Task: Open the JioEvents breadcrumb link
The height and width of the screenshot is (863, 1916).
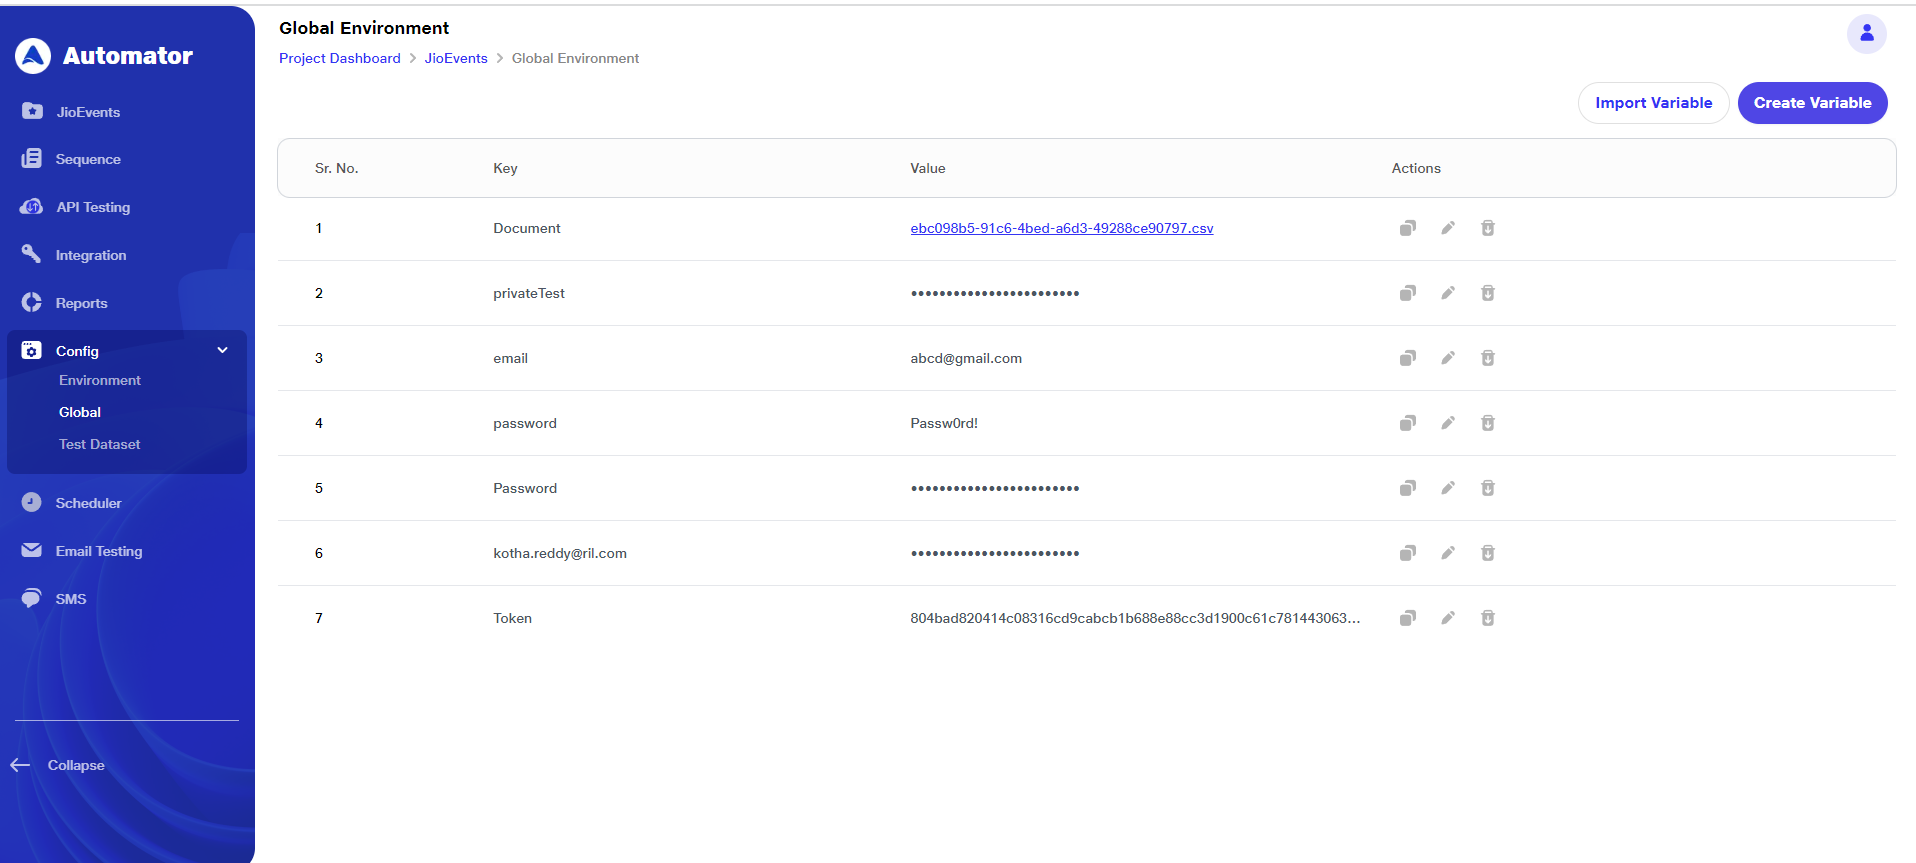Action: [456, 58]
